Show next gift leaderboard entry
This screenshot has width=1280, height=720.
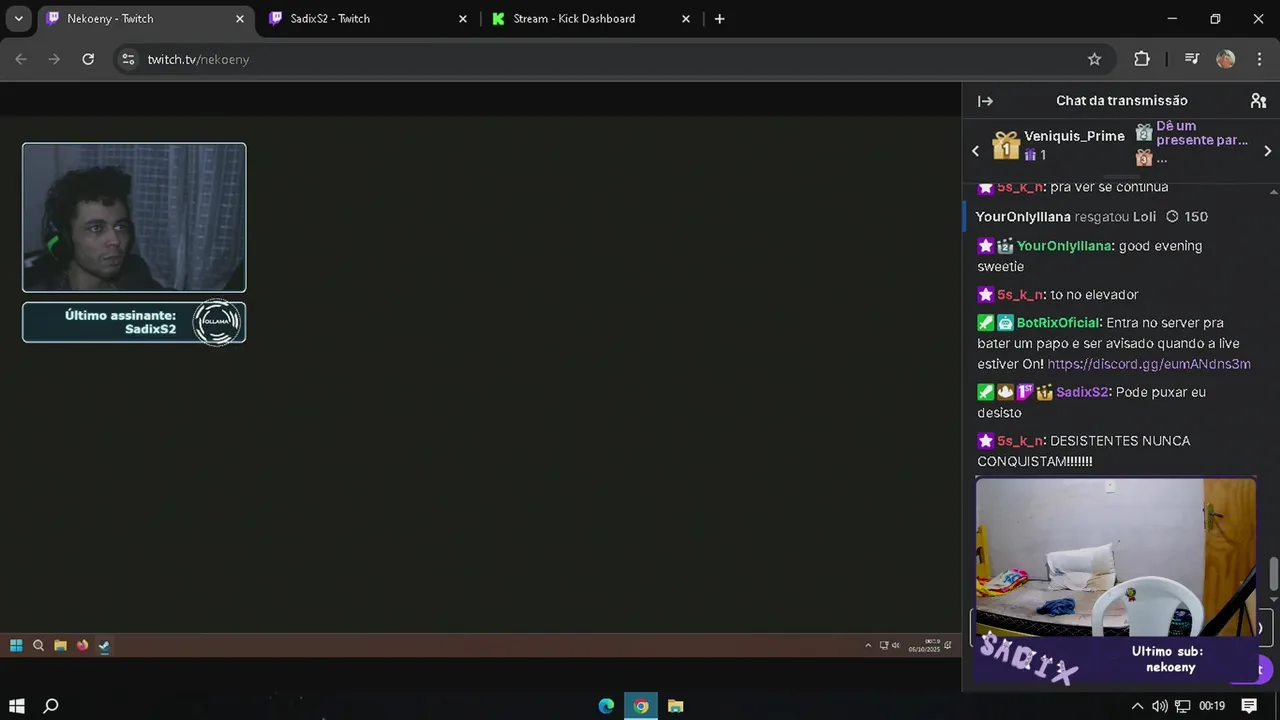pos(1267,151)
